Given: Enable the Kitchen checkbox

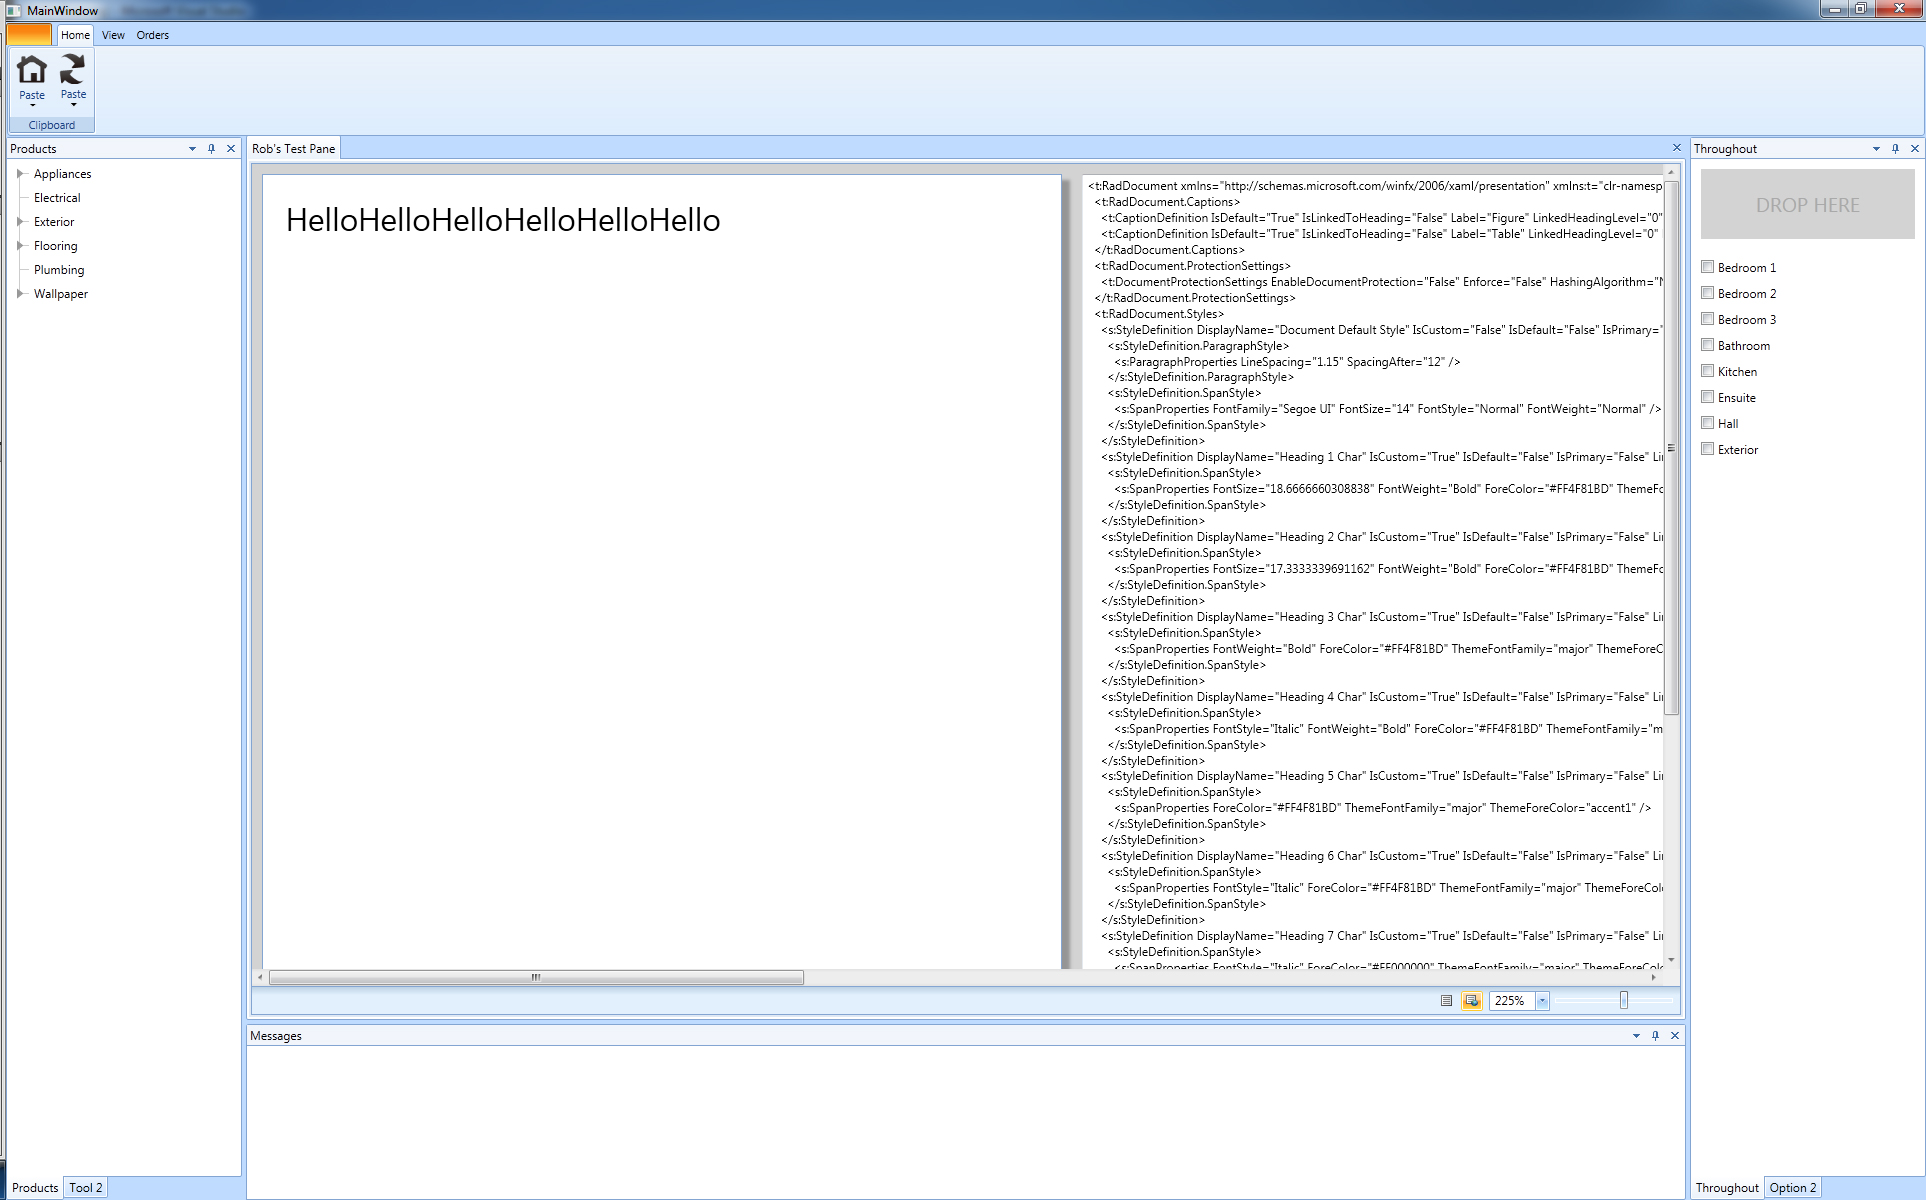Looking at the screenshot, I should pos(1708,371).
